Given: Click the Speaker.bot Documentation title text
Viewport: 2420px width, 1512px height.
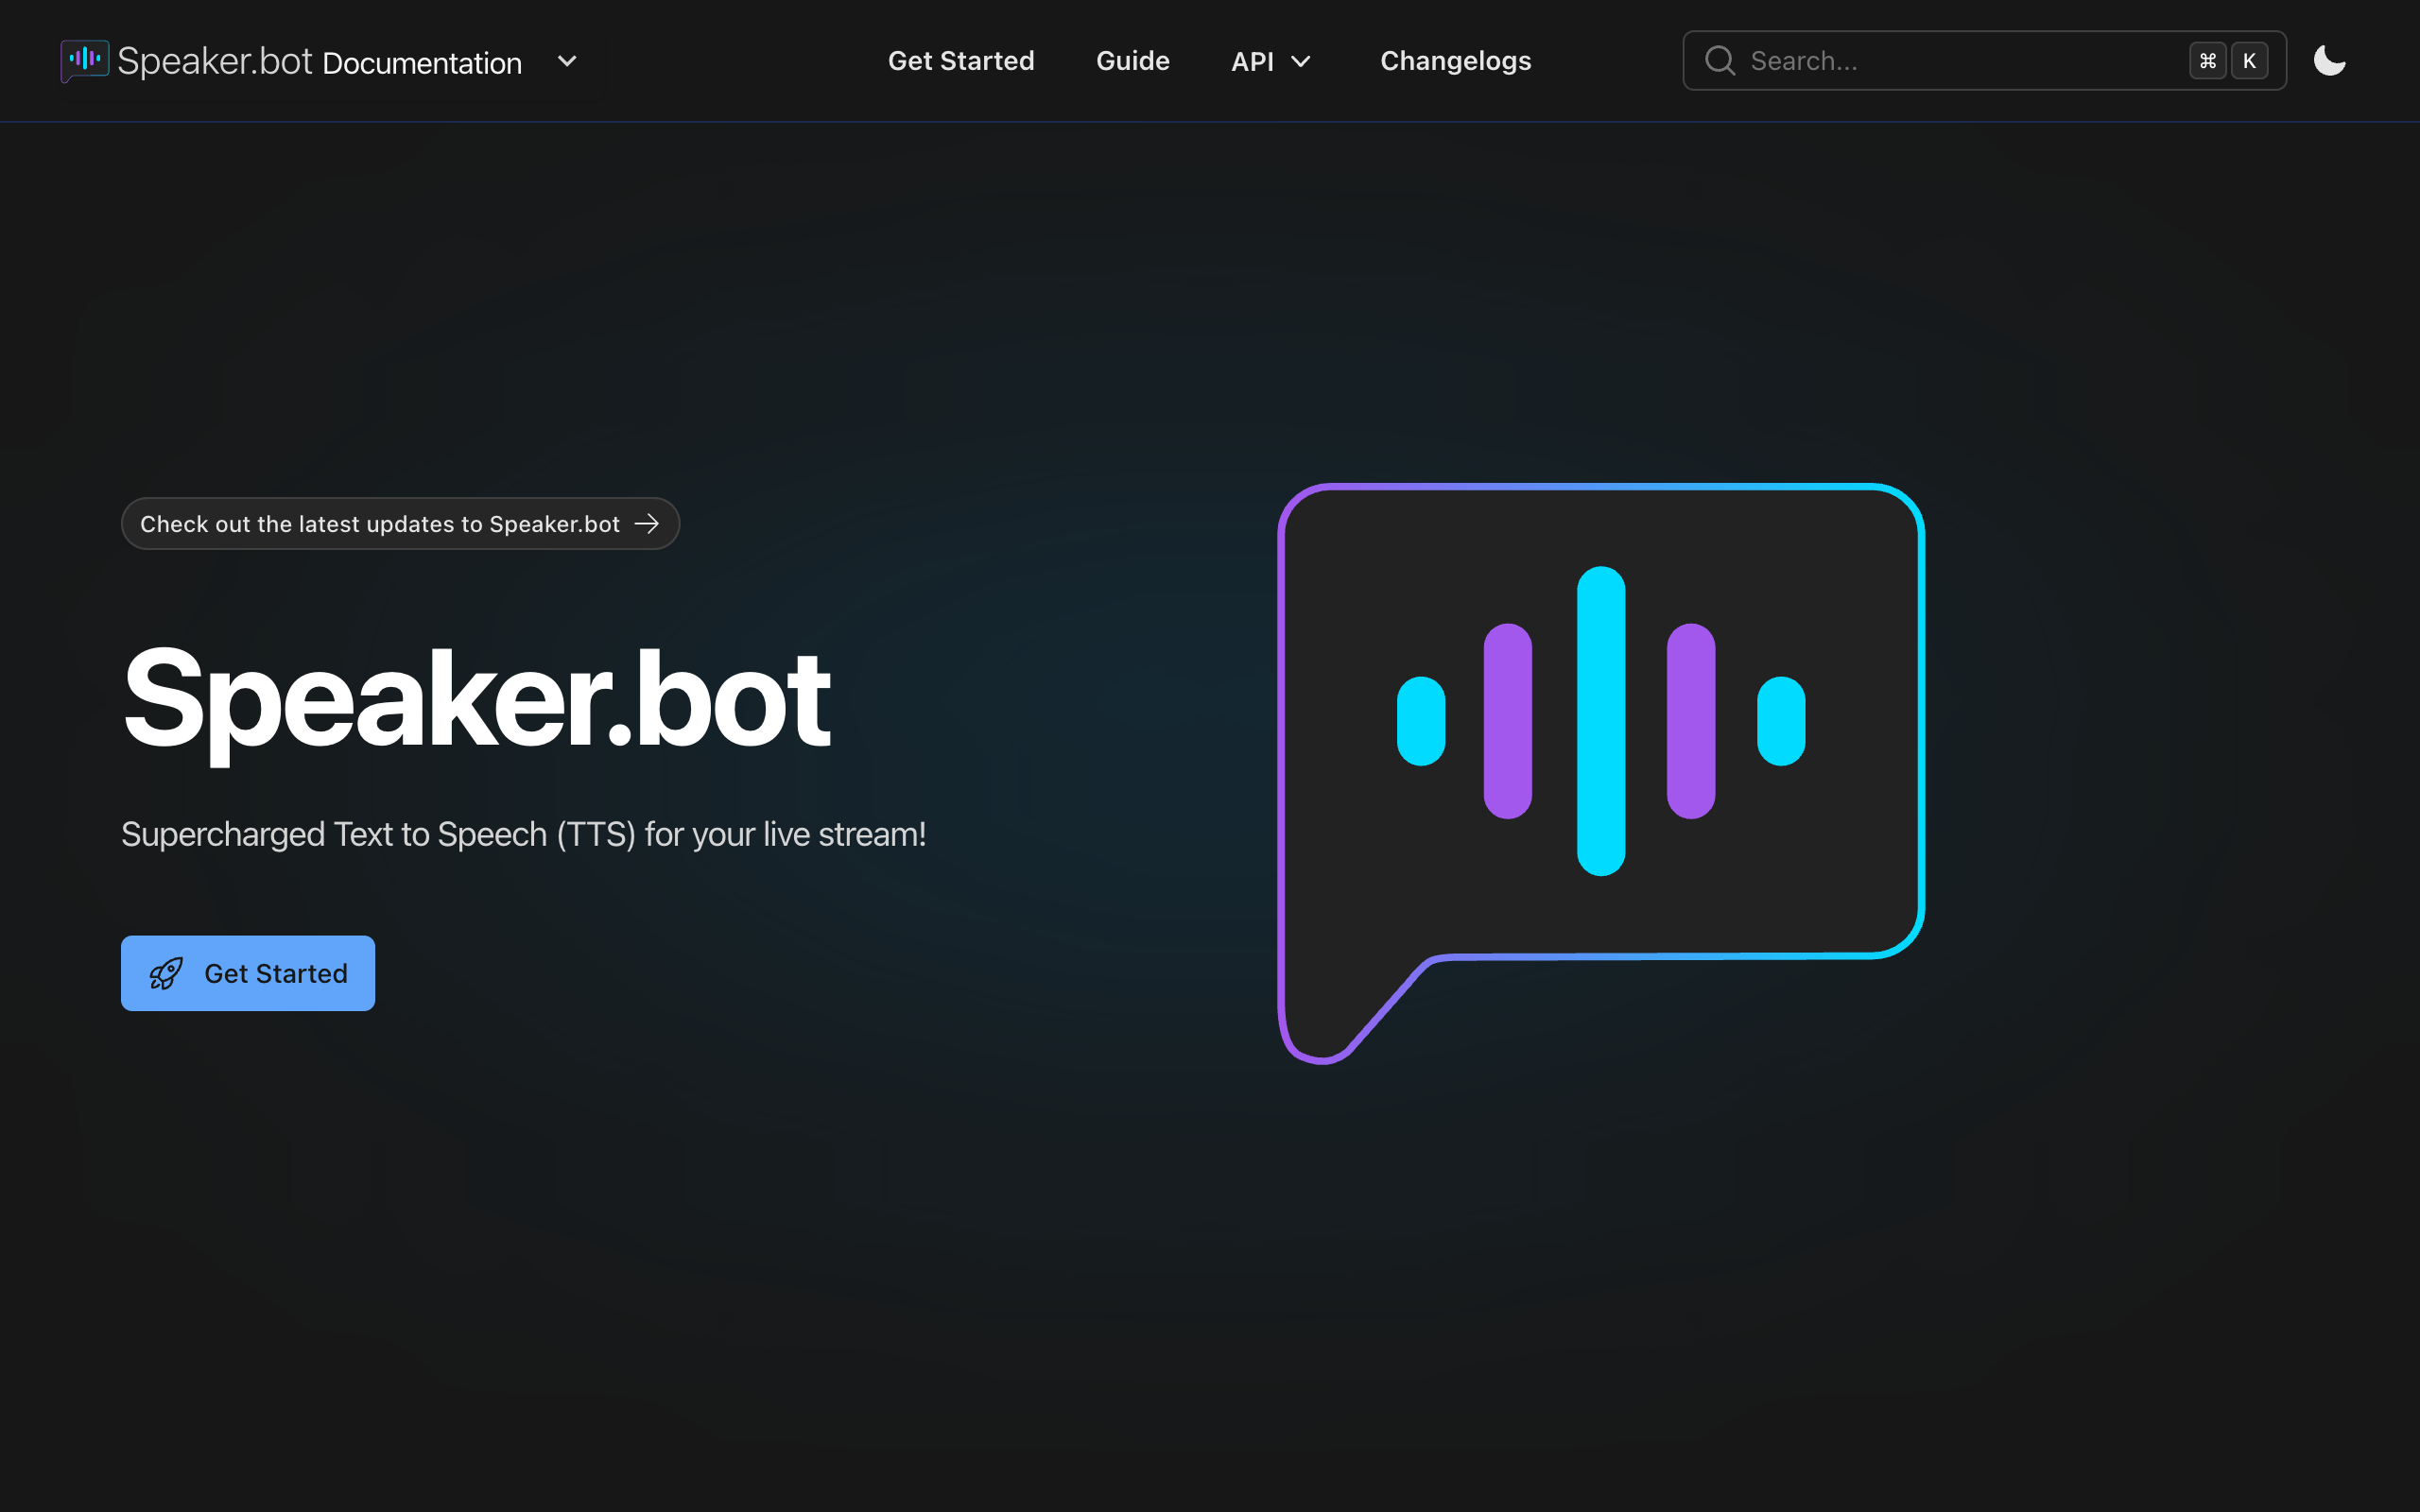Looking at the screenshot, I should click(319, 62).
